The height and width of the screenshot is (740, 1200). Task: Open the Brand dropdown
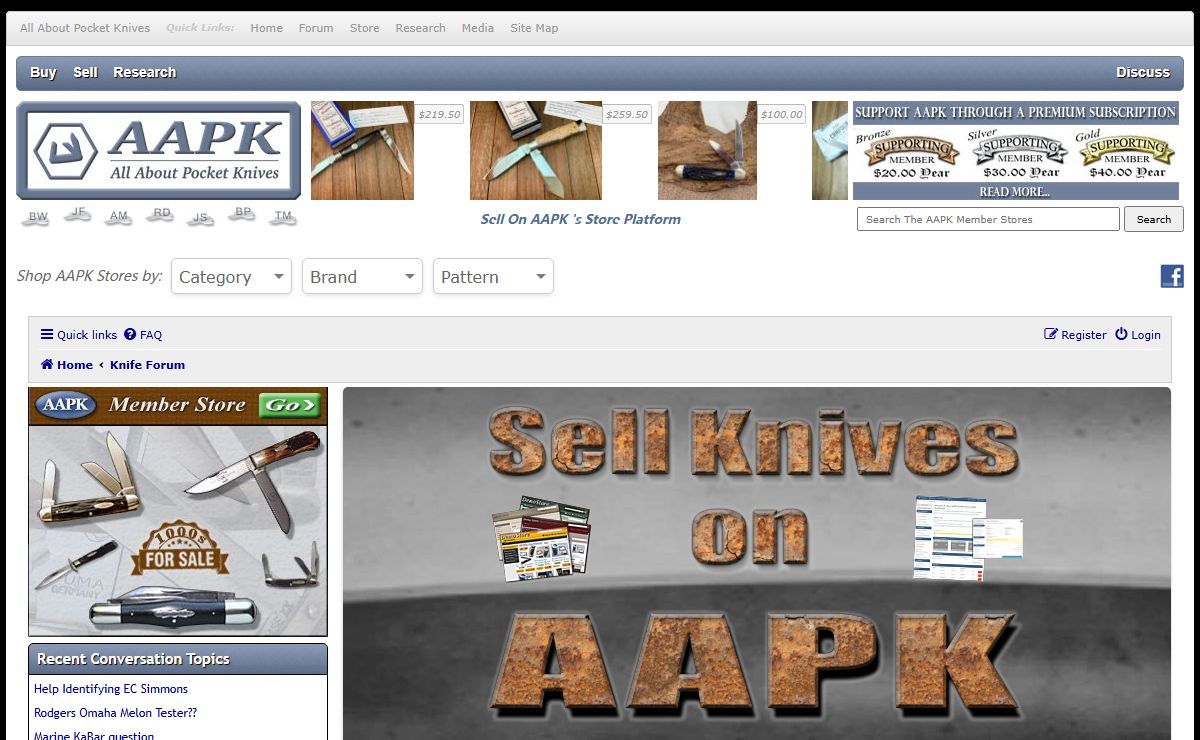362,277
